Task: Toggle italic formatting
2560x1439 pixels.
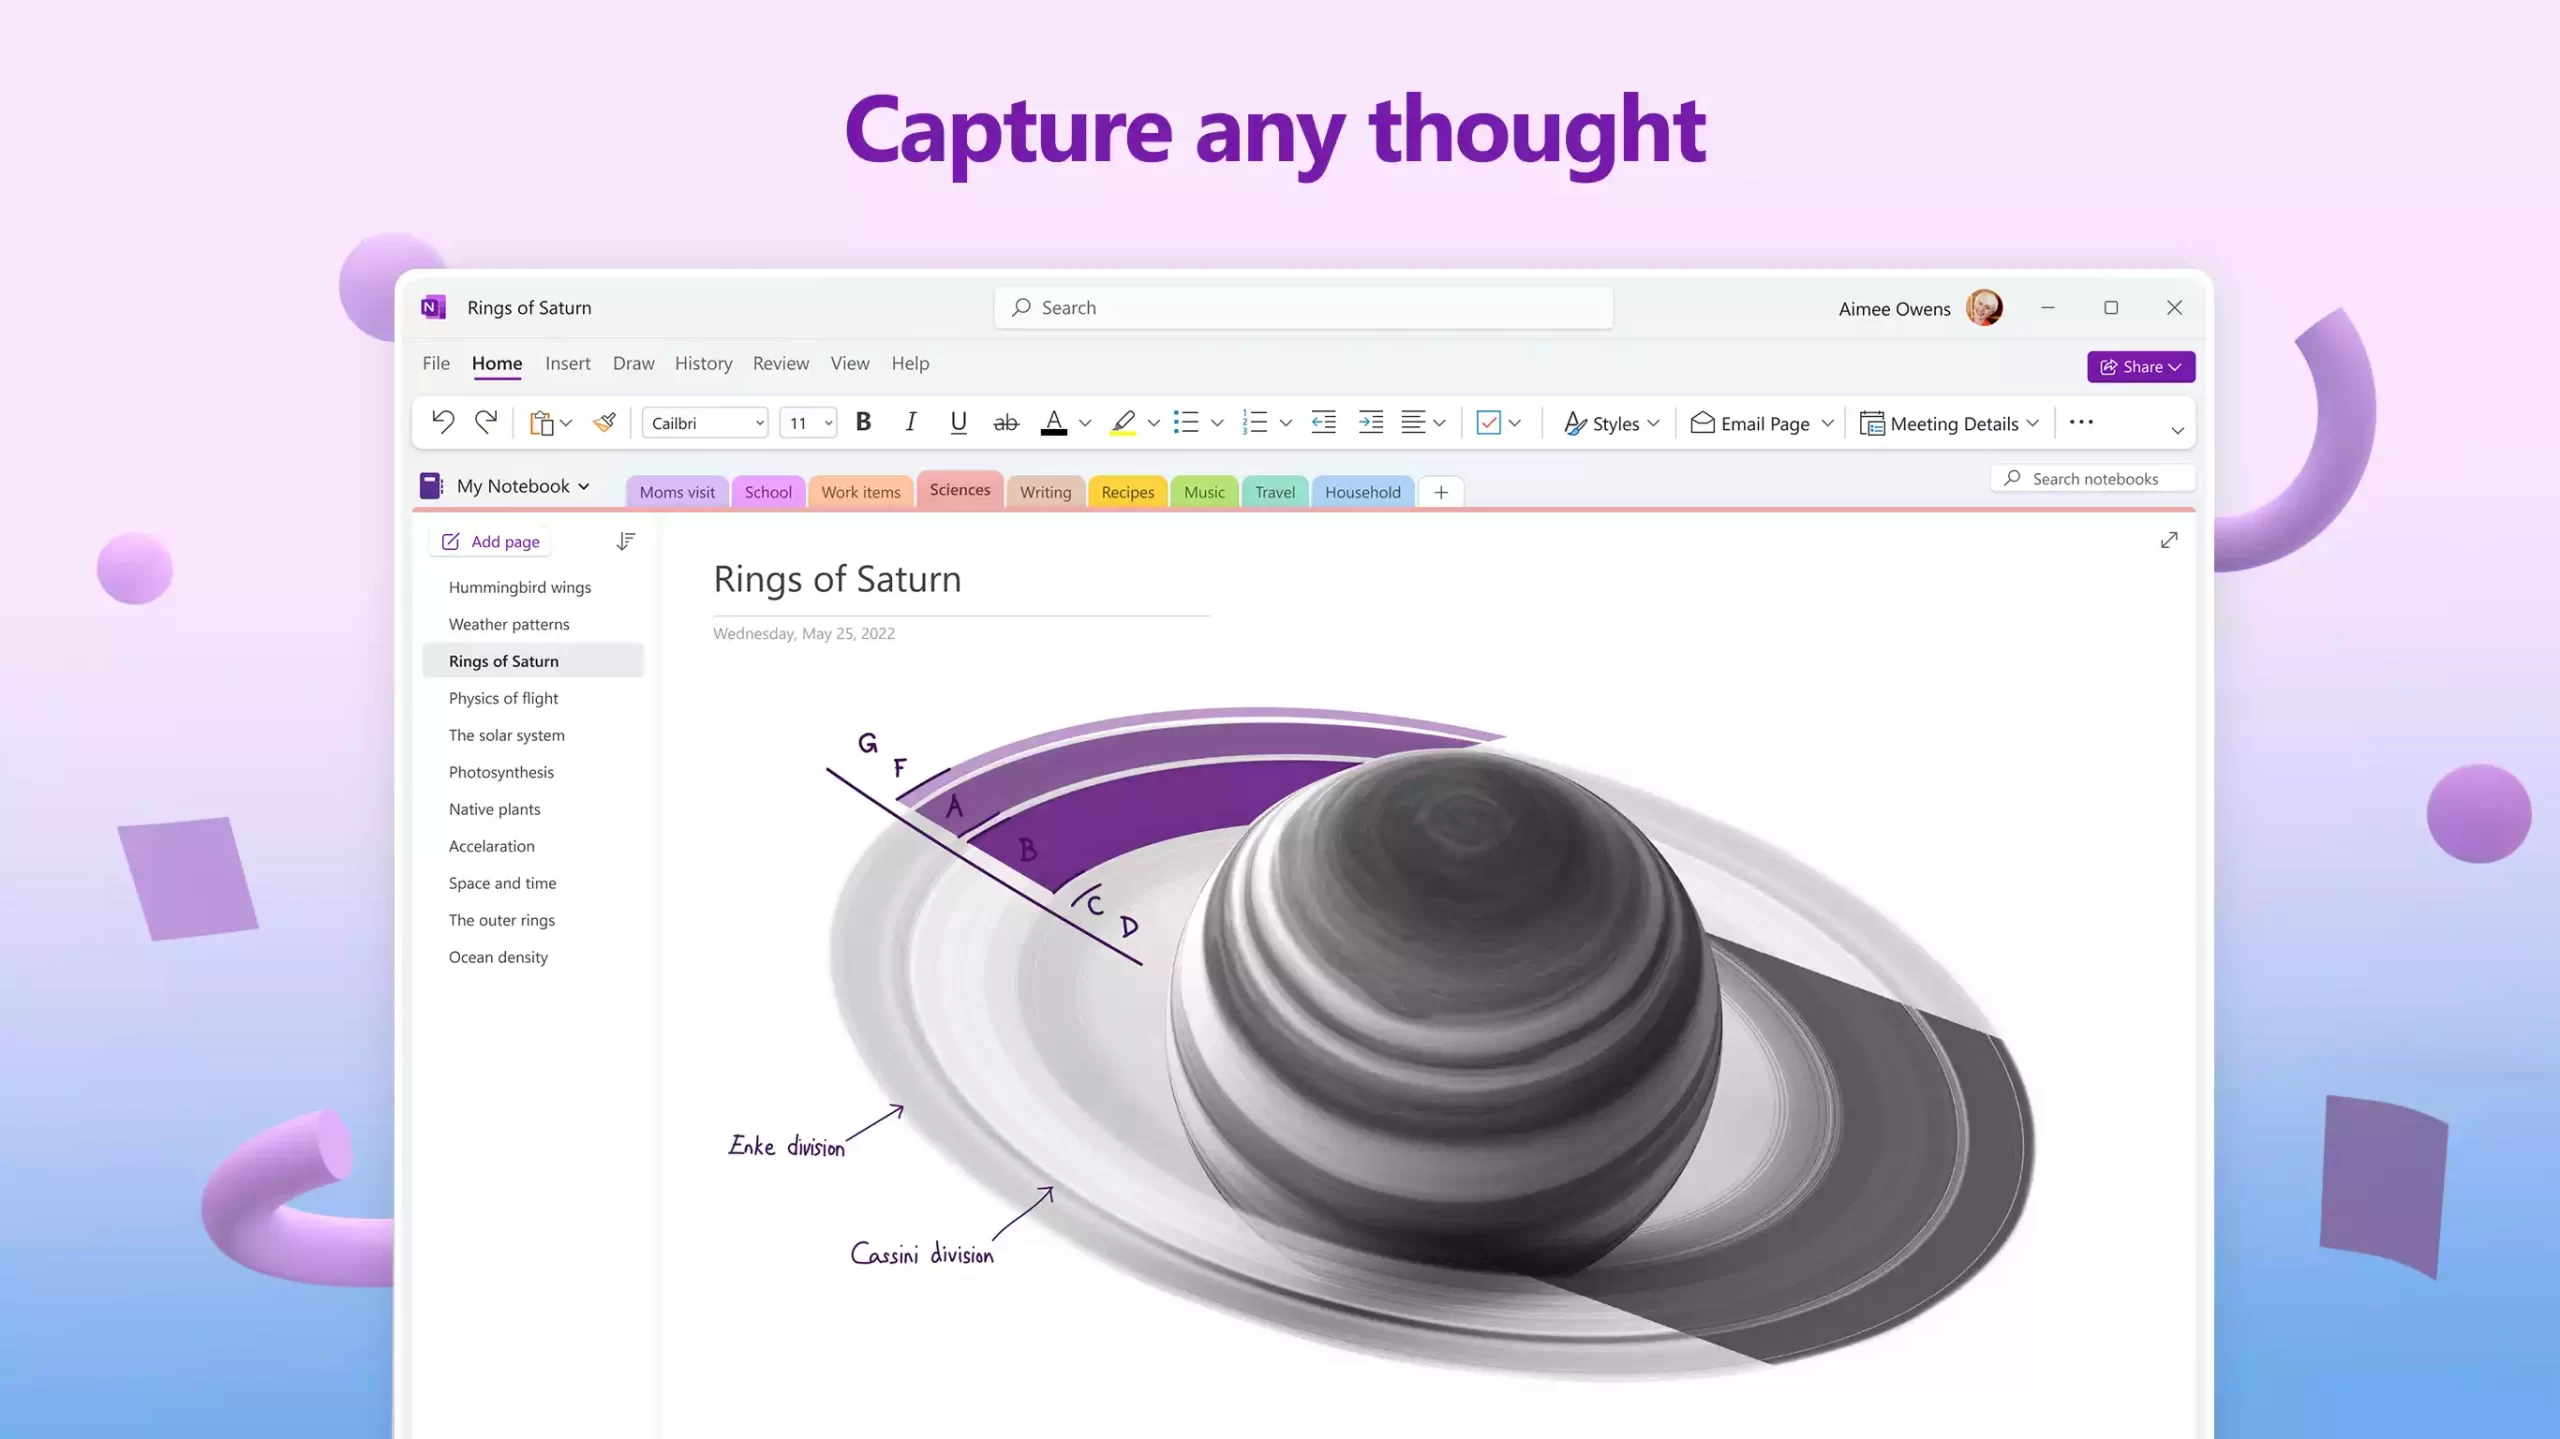Action: [910, 422]
